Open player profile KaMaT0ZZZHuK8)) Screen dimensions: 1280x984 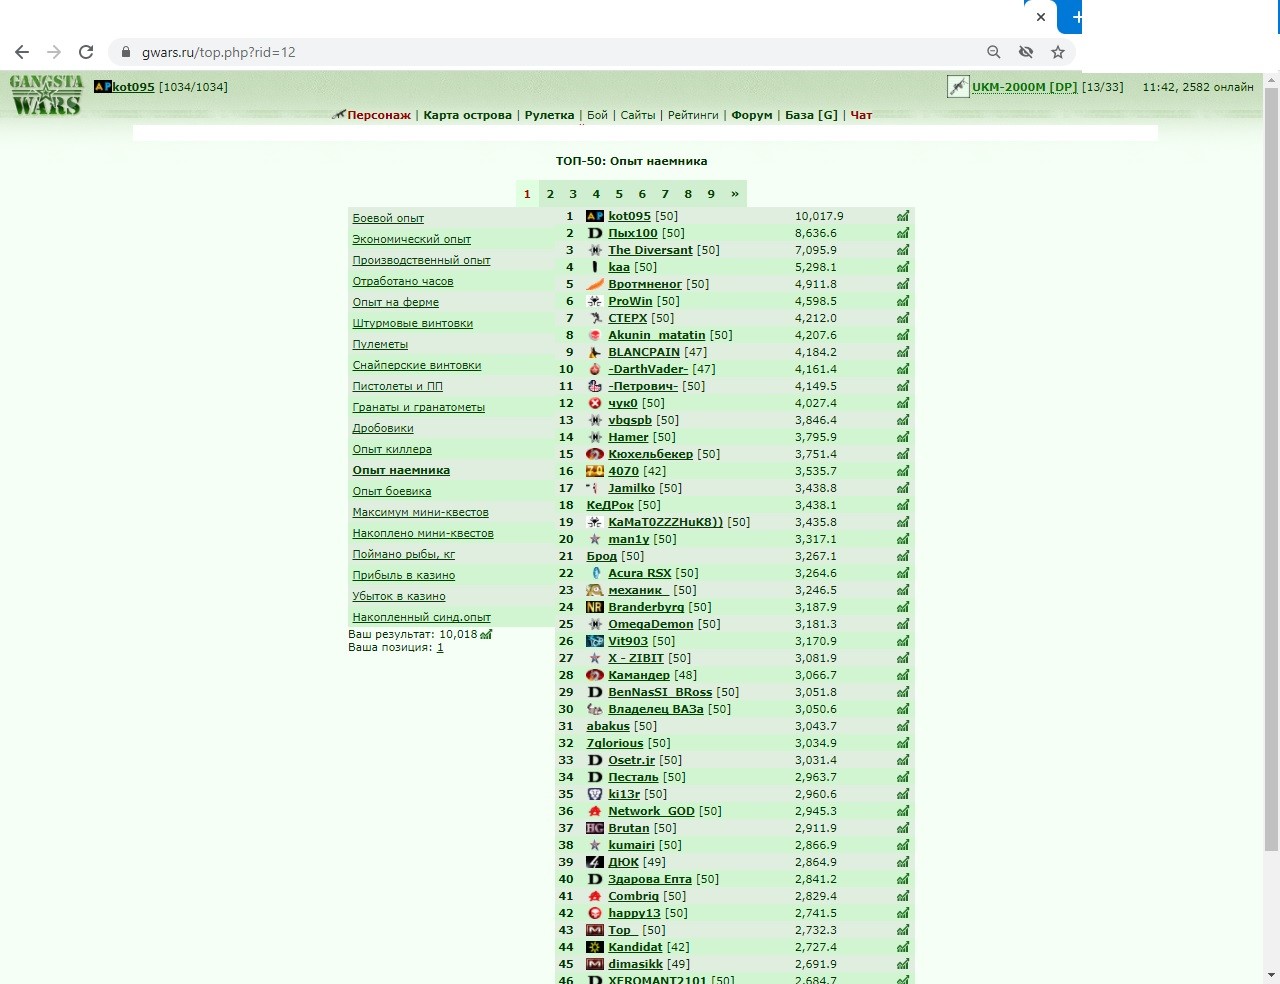(665, 522)
